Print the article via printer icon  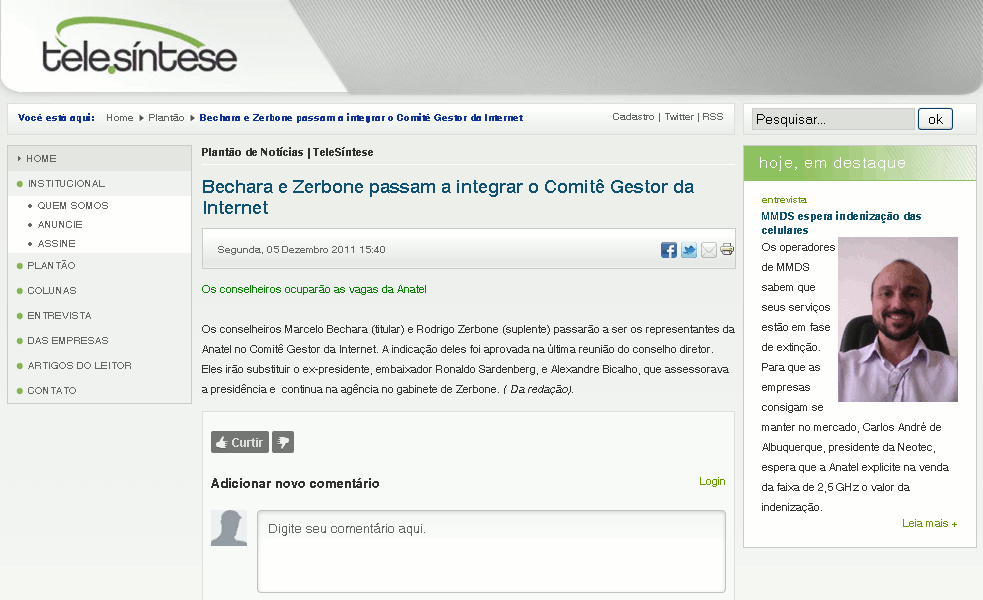(725, 250)
